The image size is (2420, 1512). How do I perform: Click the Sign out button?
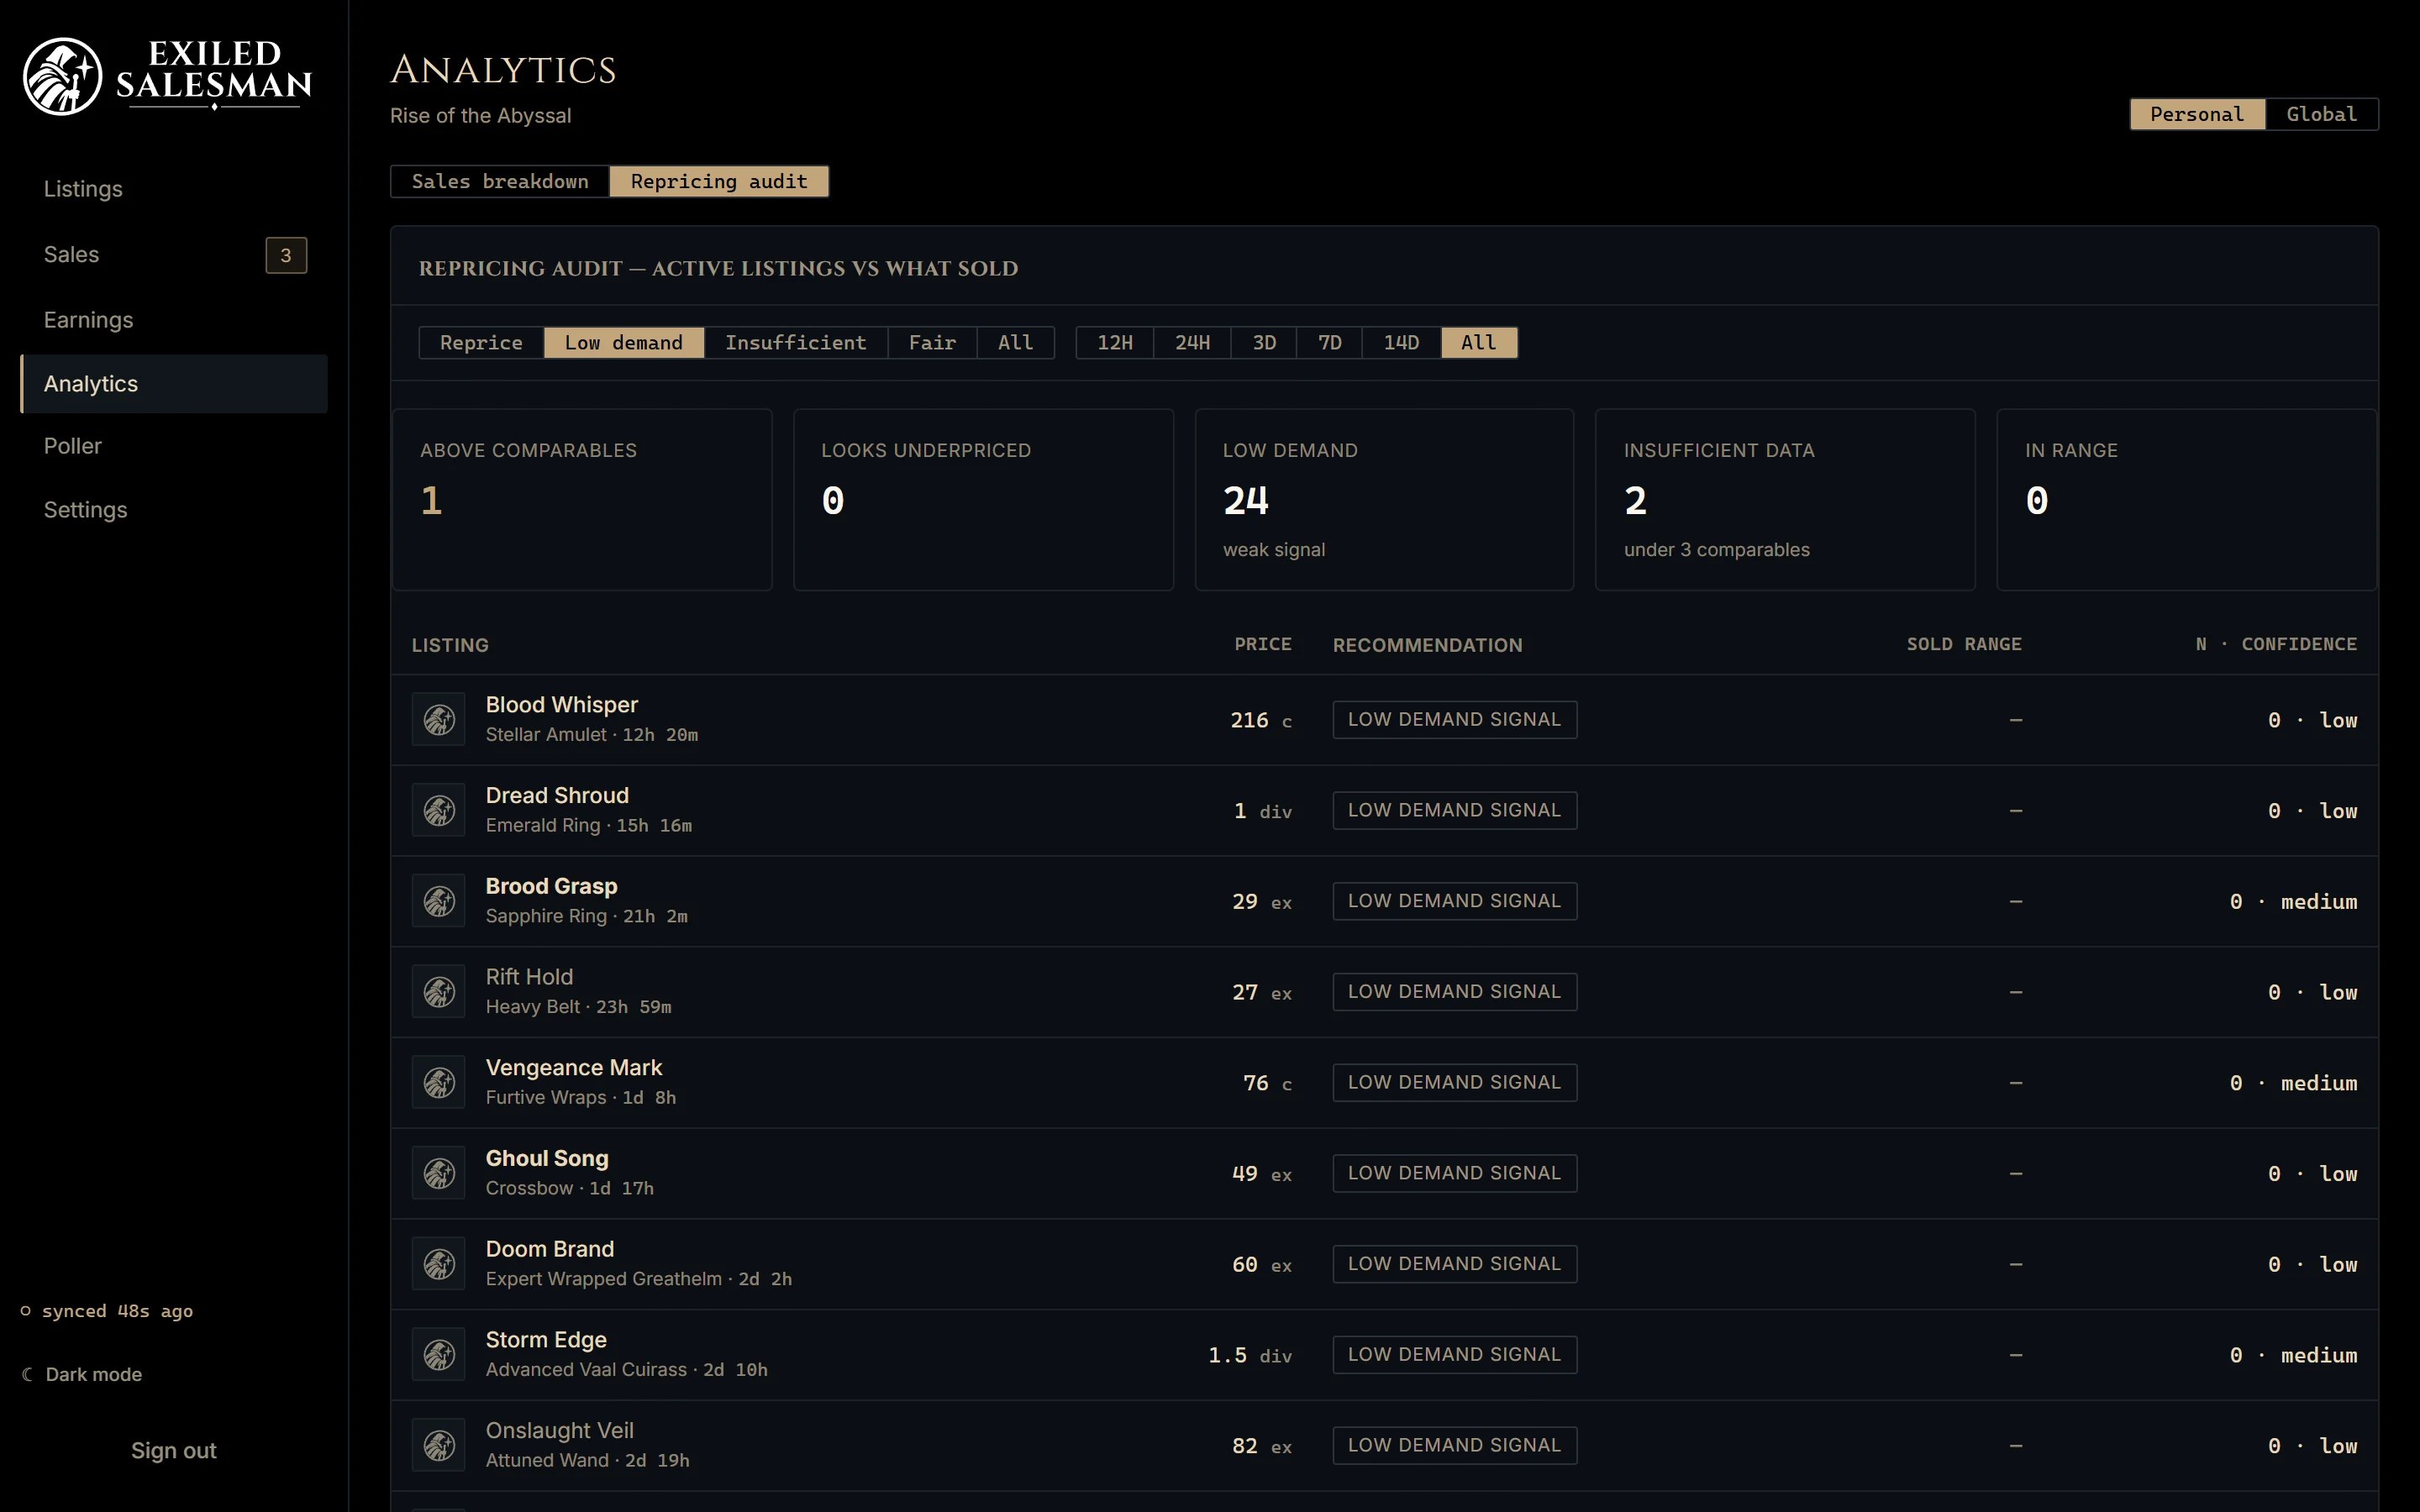174,1450
